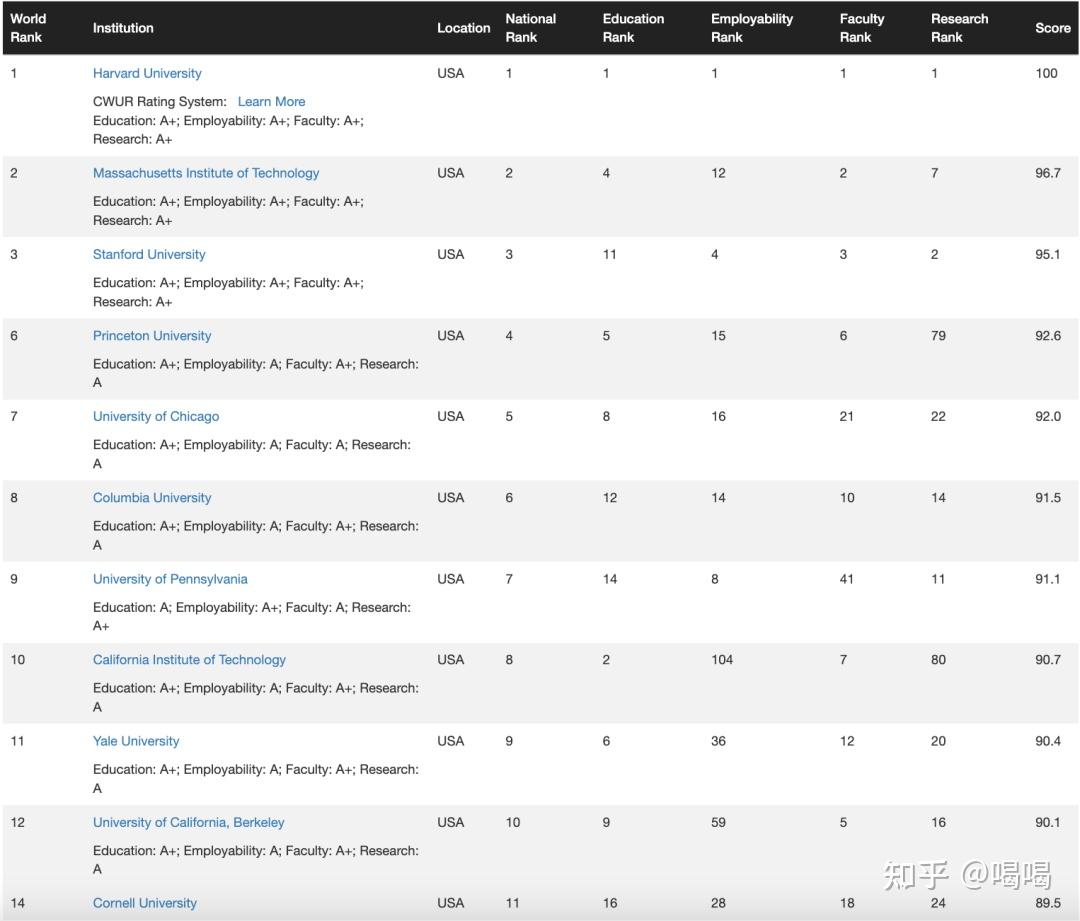Open the Stanford University link
Screen dimensions: 1080x921
click(149, 254)
